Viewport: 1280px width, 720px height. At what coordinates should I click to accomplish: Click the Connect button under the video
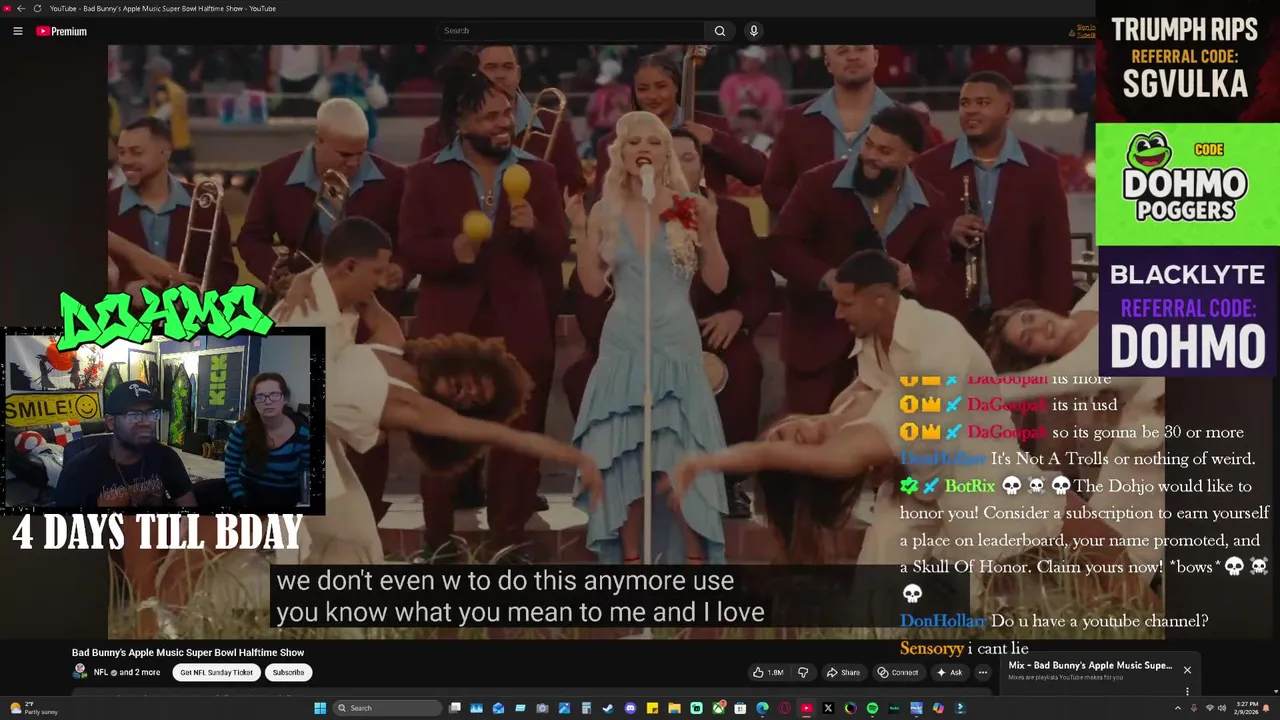coord(898,672)
